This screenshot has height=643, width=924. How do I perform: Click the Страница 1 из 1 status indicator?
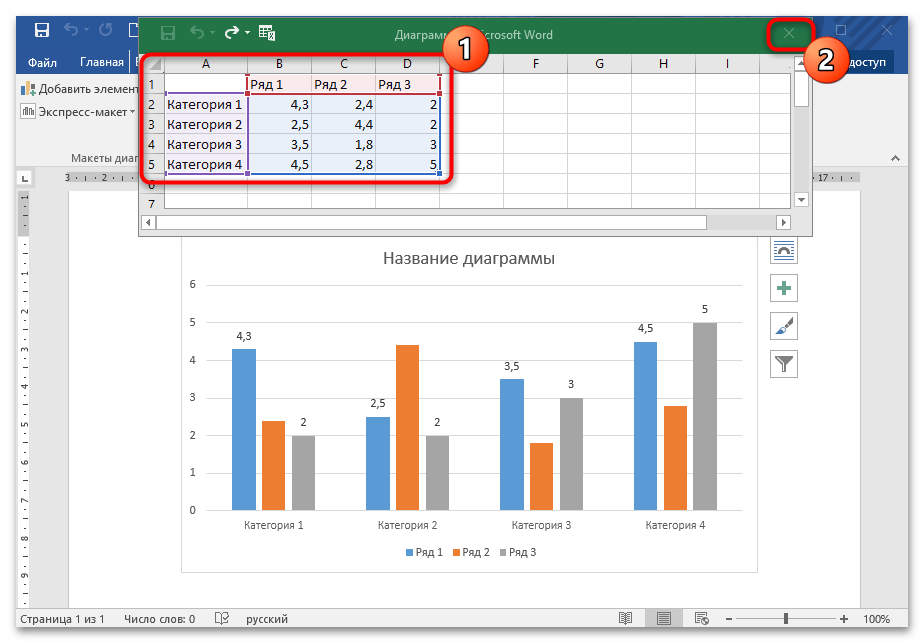click(x=62, y=619)
